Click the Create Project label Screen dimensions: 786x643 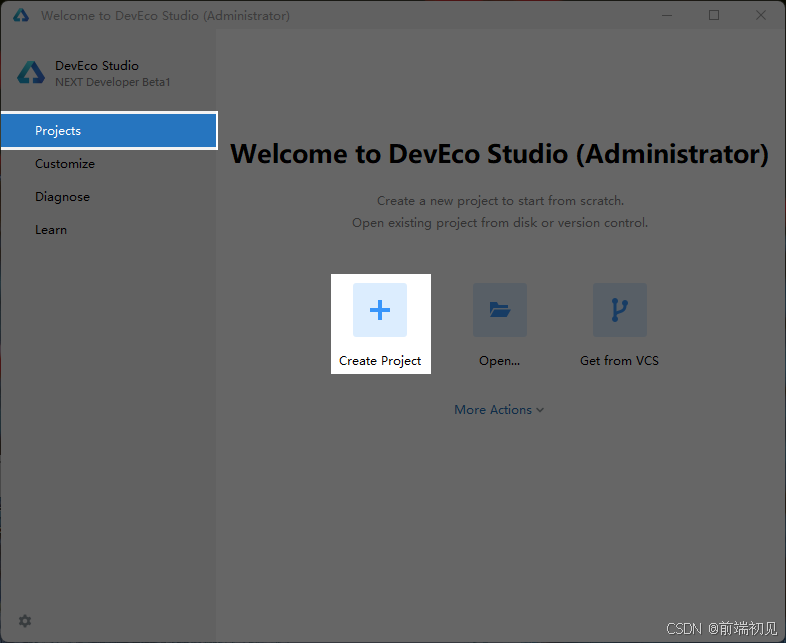[x=380, y=361]
